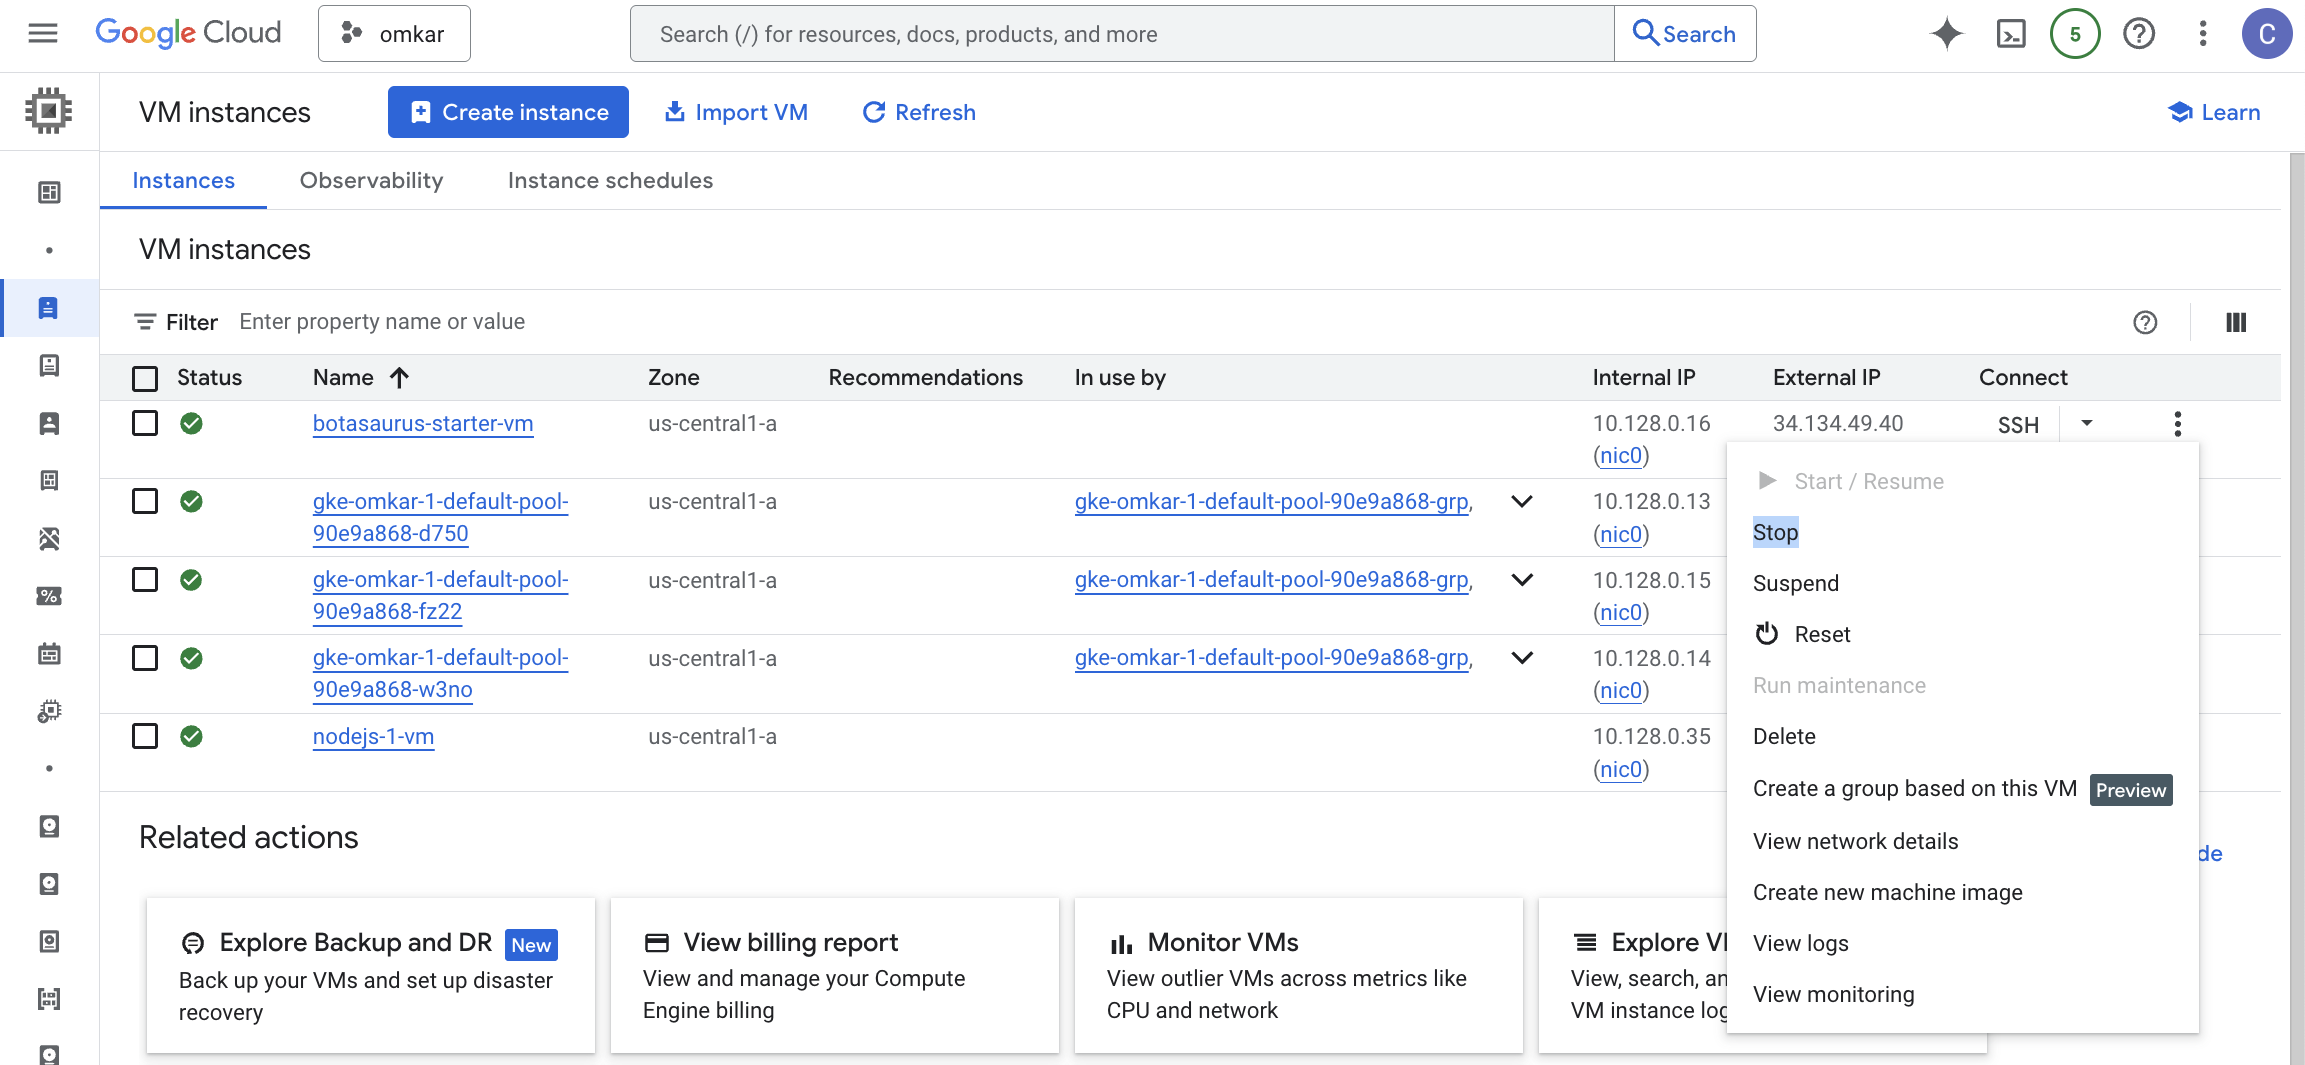Open the column display options icon
This screenshot has height=1065, width=2305.
tap(2236, 322)
